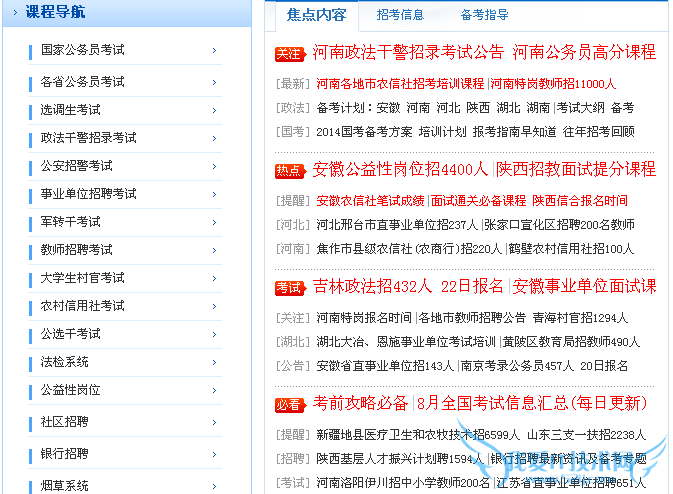The image size is (673, 494).
Task: Expand the 教师招聘考试 arrow
Action: (214, 250)
